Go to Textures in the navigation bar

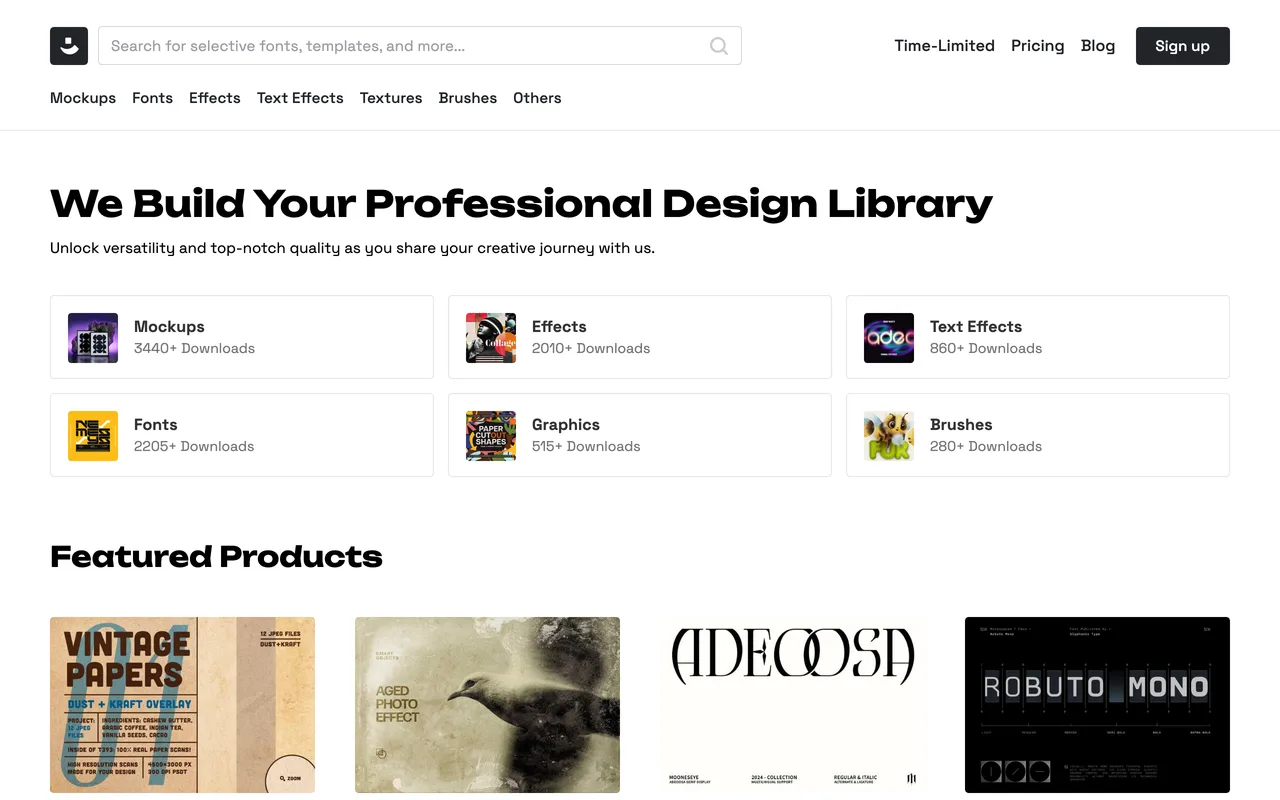[391, 98]
